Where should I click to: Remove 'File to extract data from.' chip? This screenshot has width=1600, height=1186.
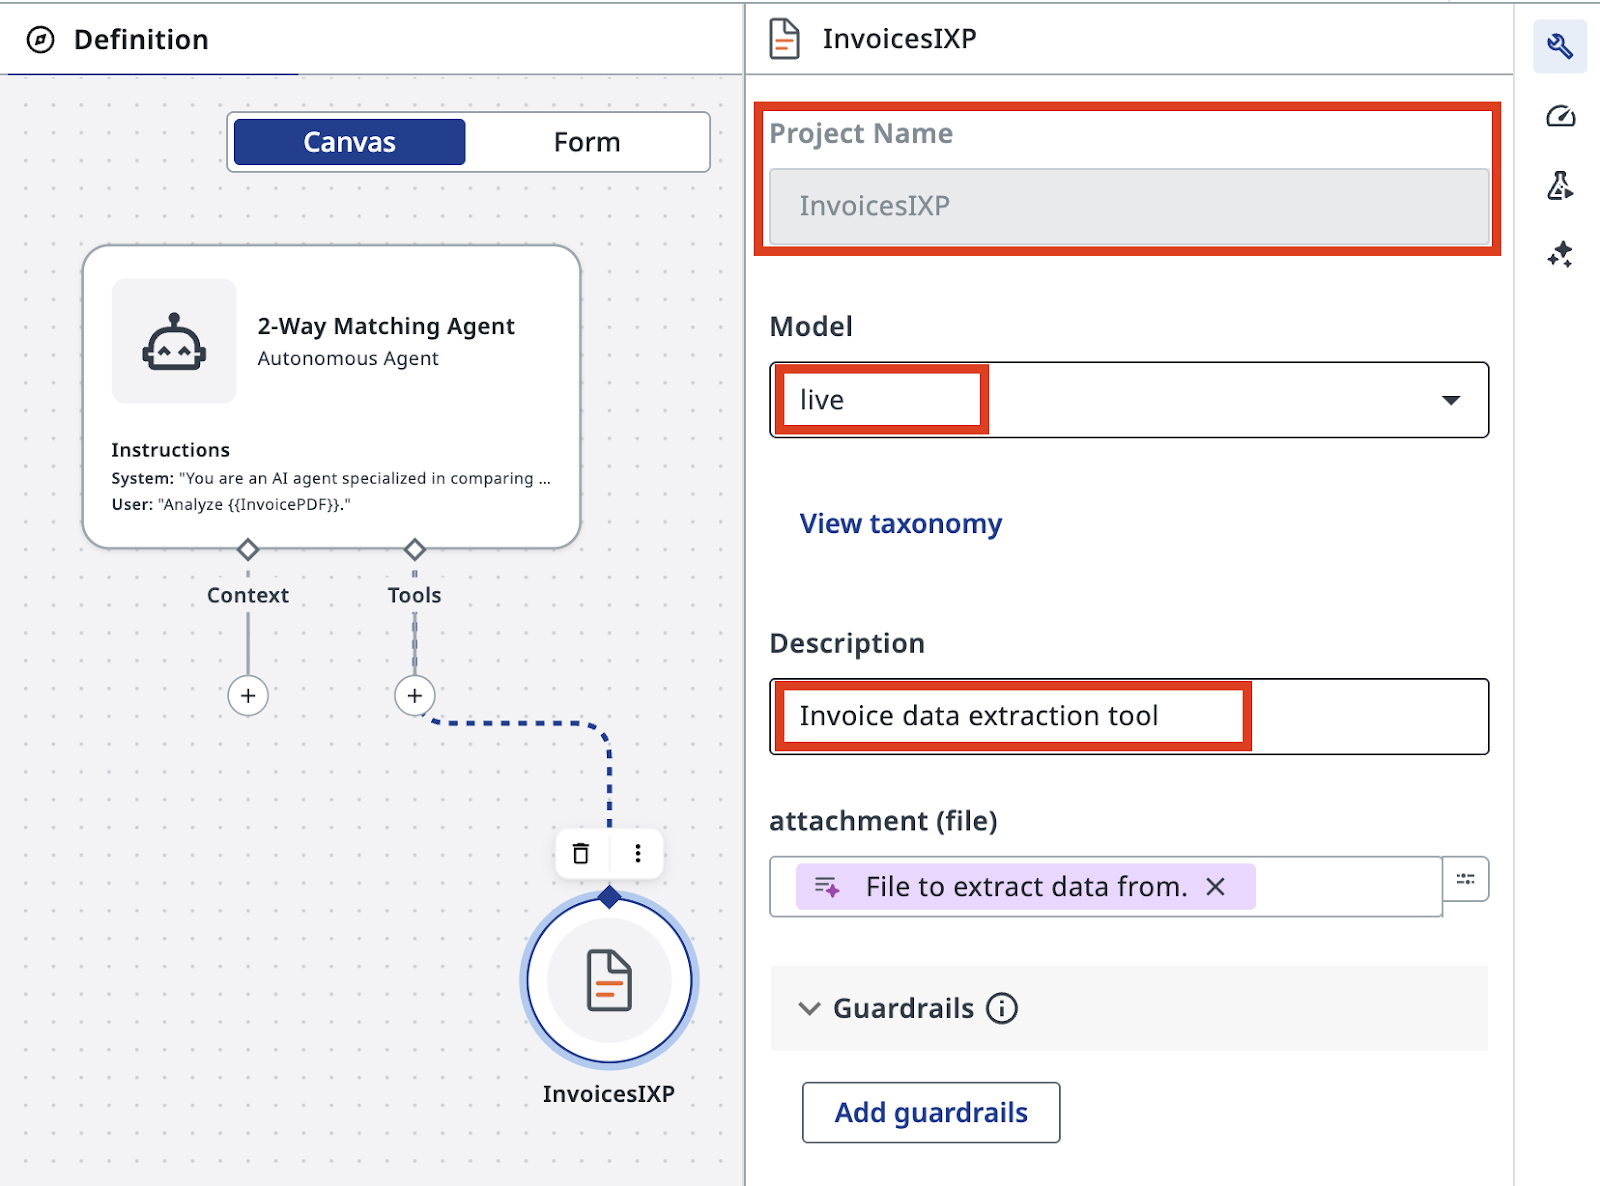pos(1216,887)
